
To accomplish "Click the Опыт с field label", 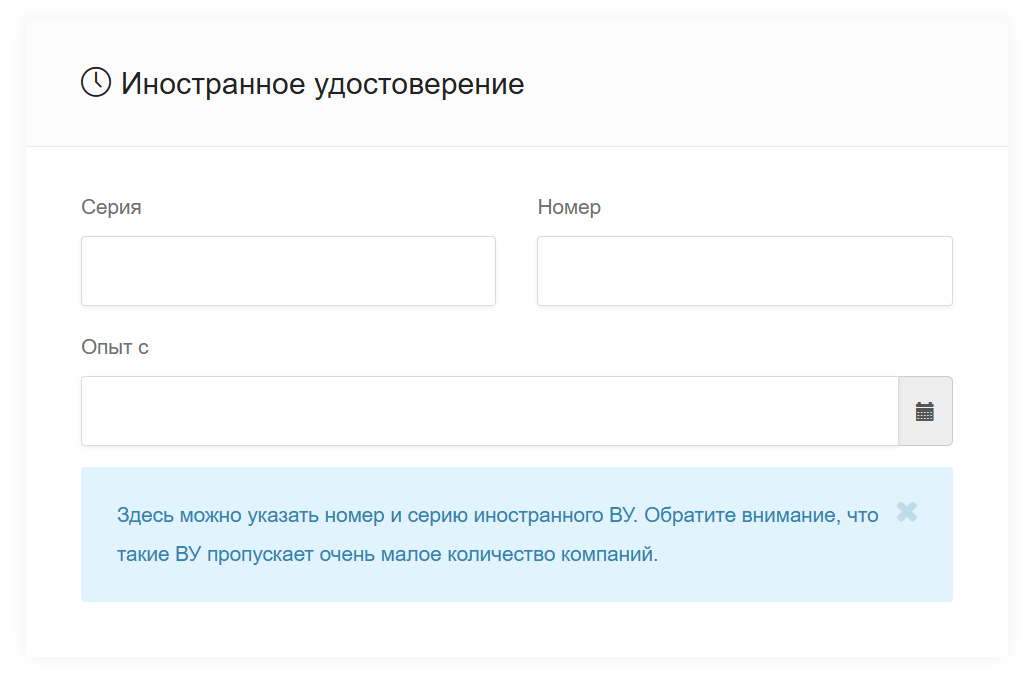I will [115, 347].
